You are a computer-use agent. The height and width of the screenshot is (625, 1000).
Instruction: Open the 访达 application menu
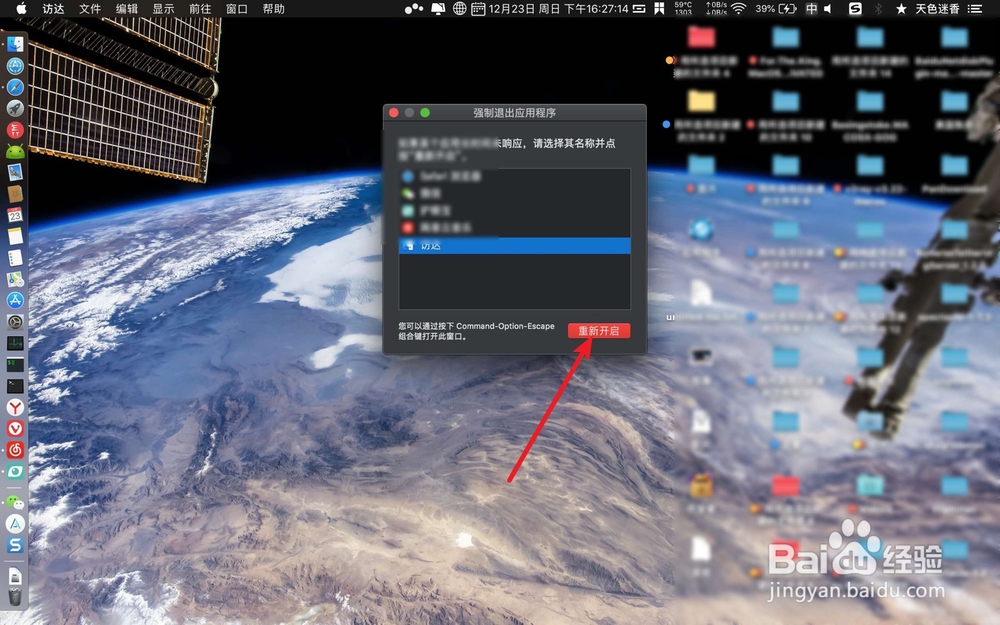point(52,9)
